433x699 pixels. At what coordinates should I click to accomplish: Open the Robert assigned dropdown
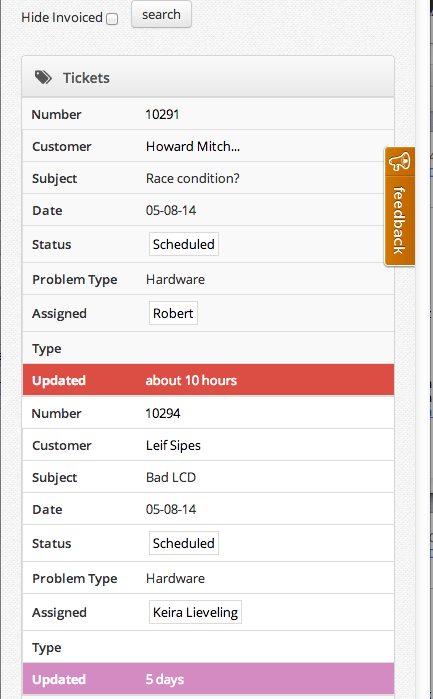point(173,313)
